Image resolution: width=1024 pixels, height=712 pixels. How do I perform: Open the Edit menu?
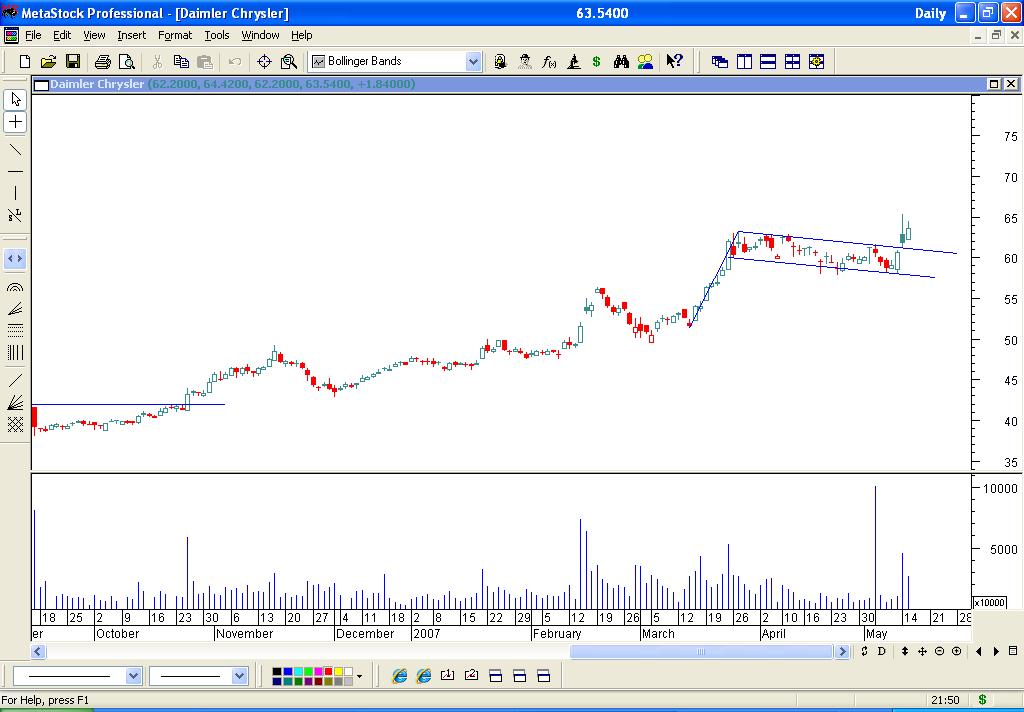pos(62,35)
